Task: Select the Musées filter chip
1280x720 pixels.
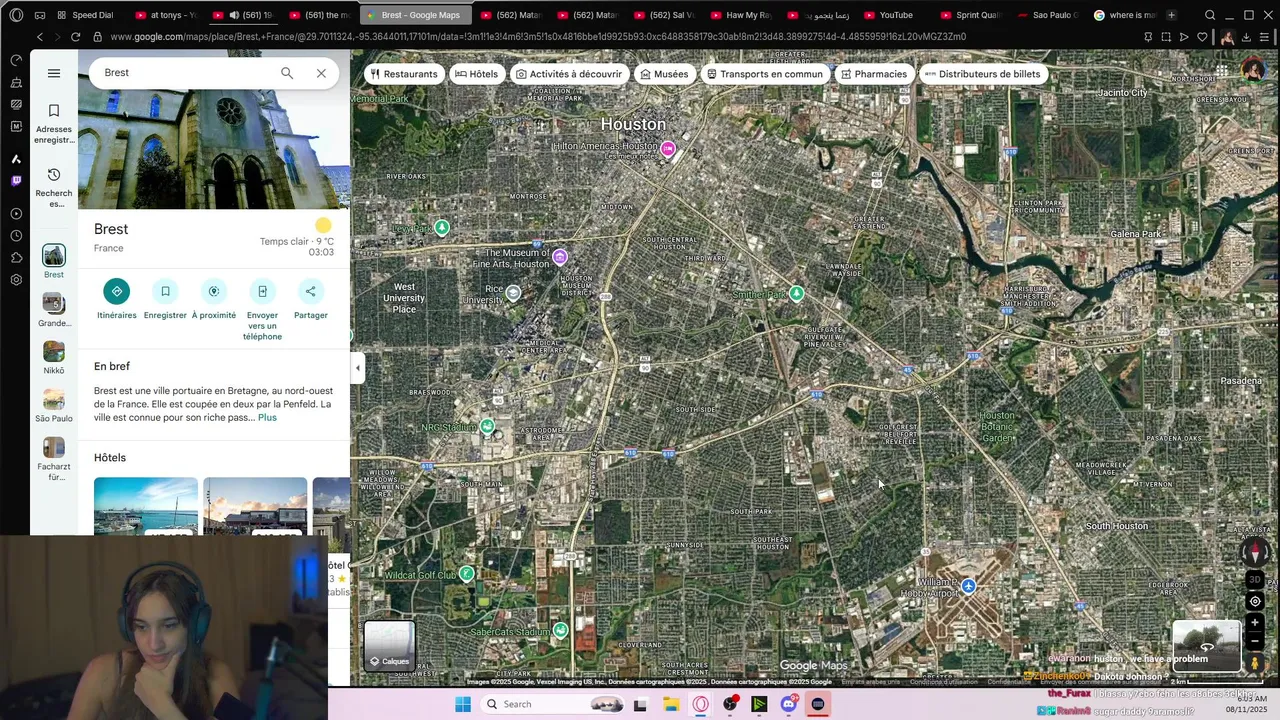Action: click(664, 74)
